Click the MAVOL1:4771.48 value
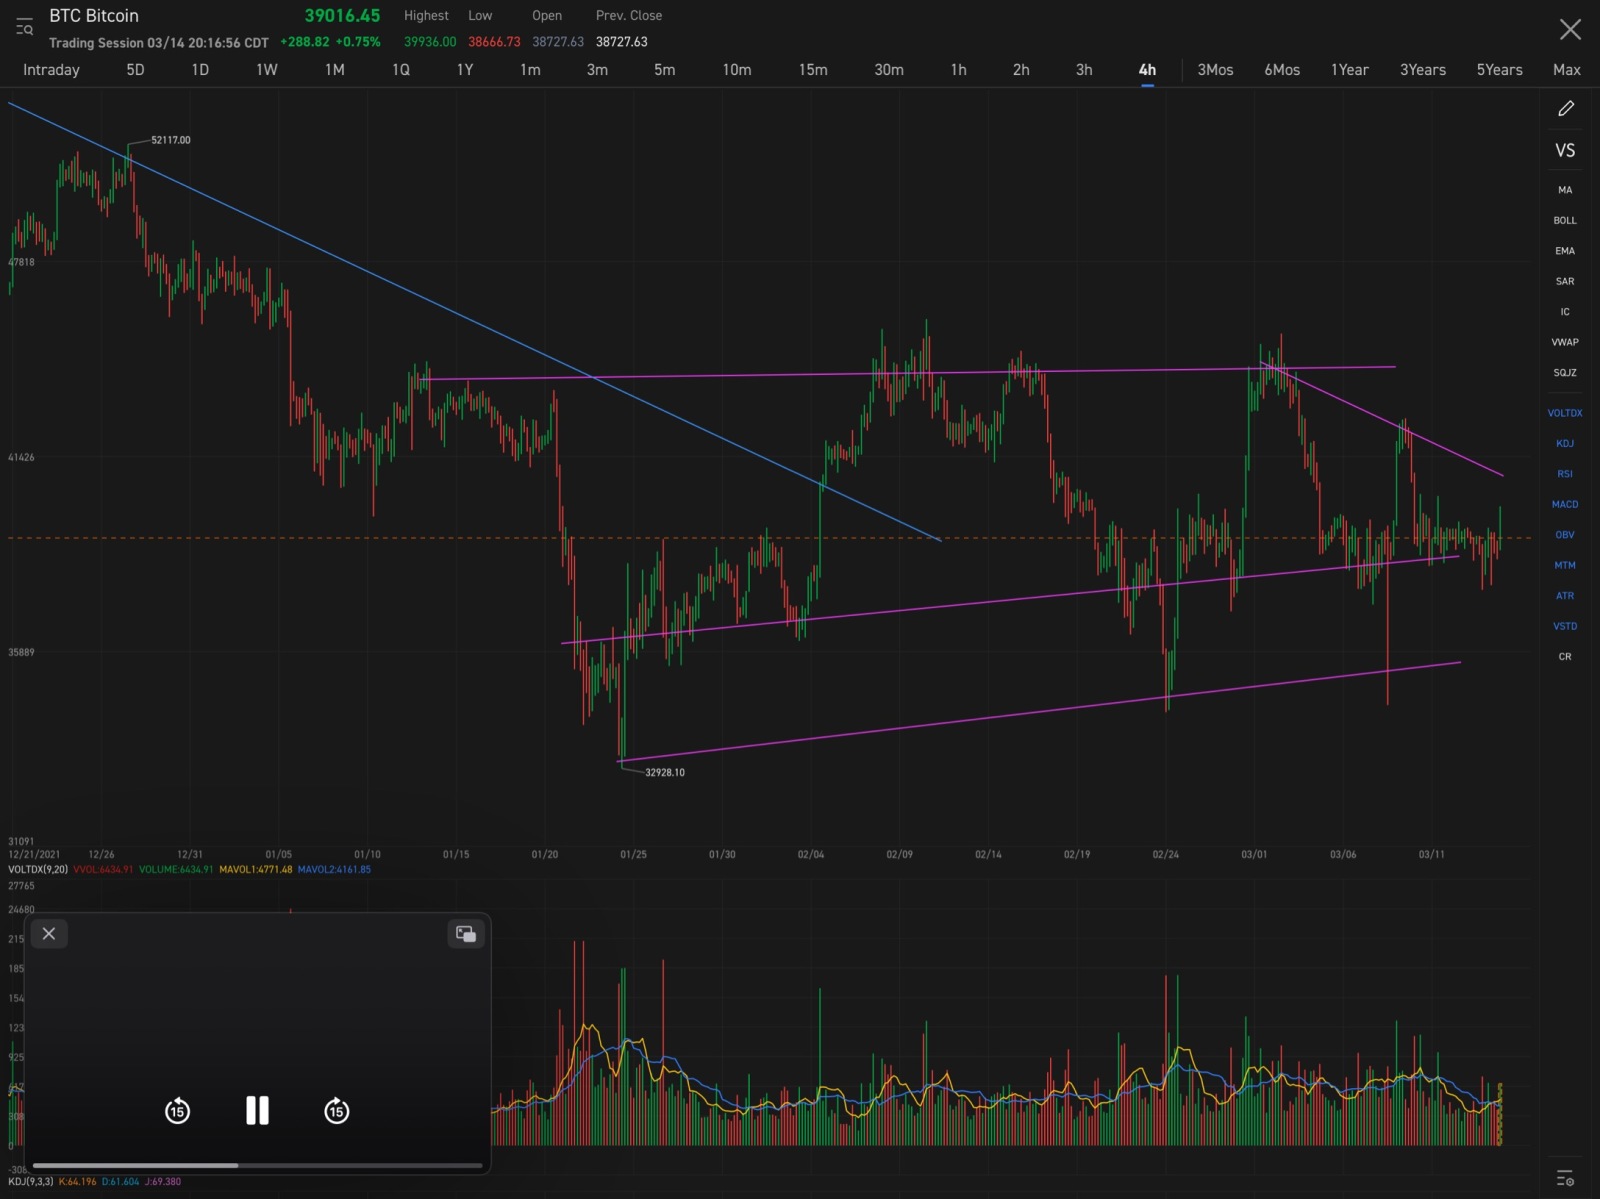Image resolution: width=1600 pixels, height=1199 pixels. (x=256, y=870)
